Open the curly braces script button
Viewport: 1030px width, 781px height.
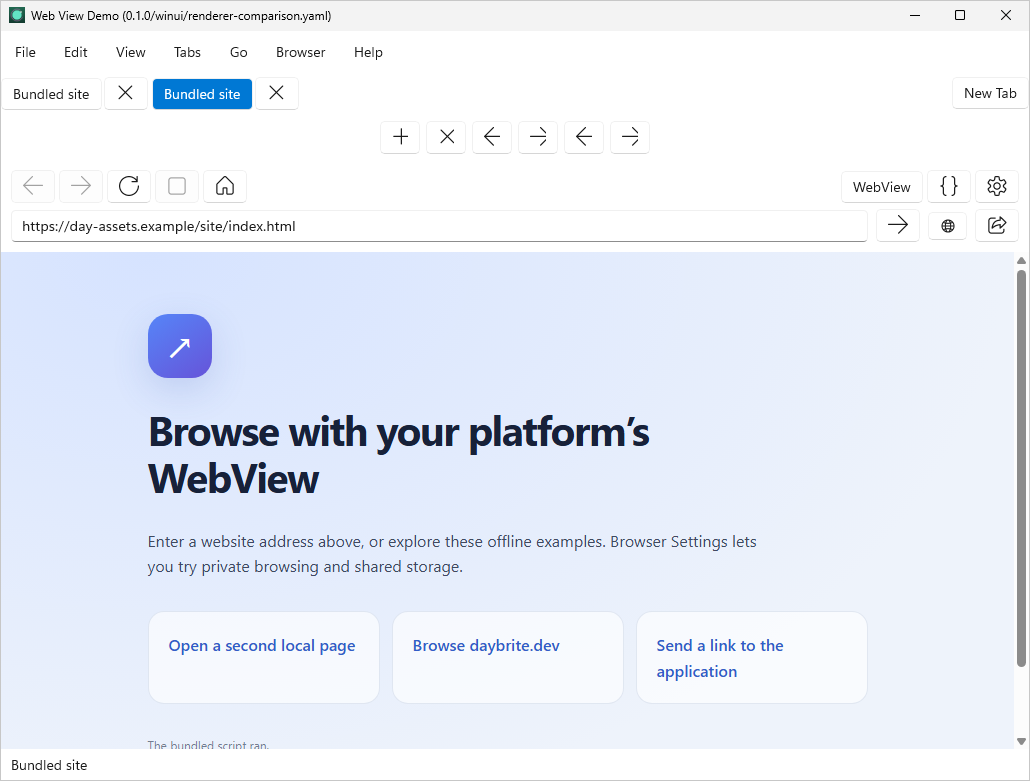949,187
